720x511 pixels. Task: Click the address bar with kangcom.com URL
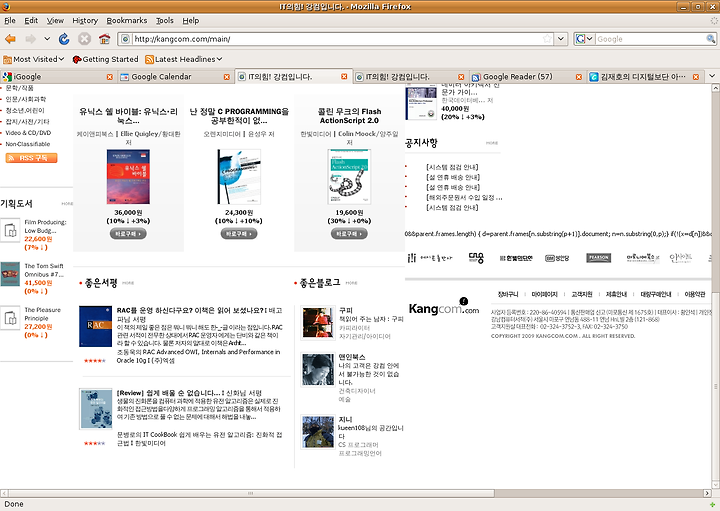tap(338, 39)
